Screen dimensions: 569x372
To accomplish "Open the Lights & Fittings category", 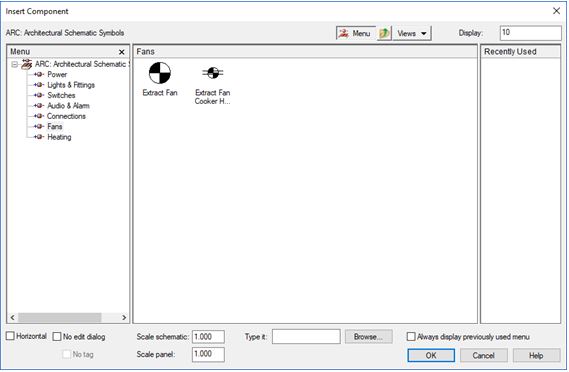I will 71,85.
